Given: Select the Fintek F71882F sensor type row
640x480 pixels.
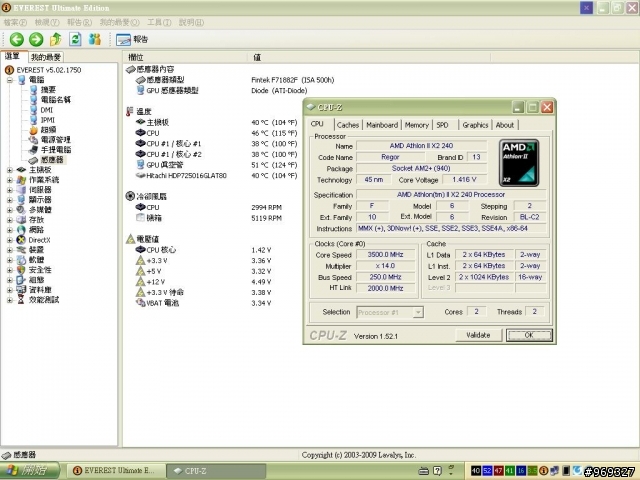Looking at the screenshot, I should pos(235,80).
